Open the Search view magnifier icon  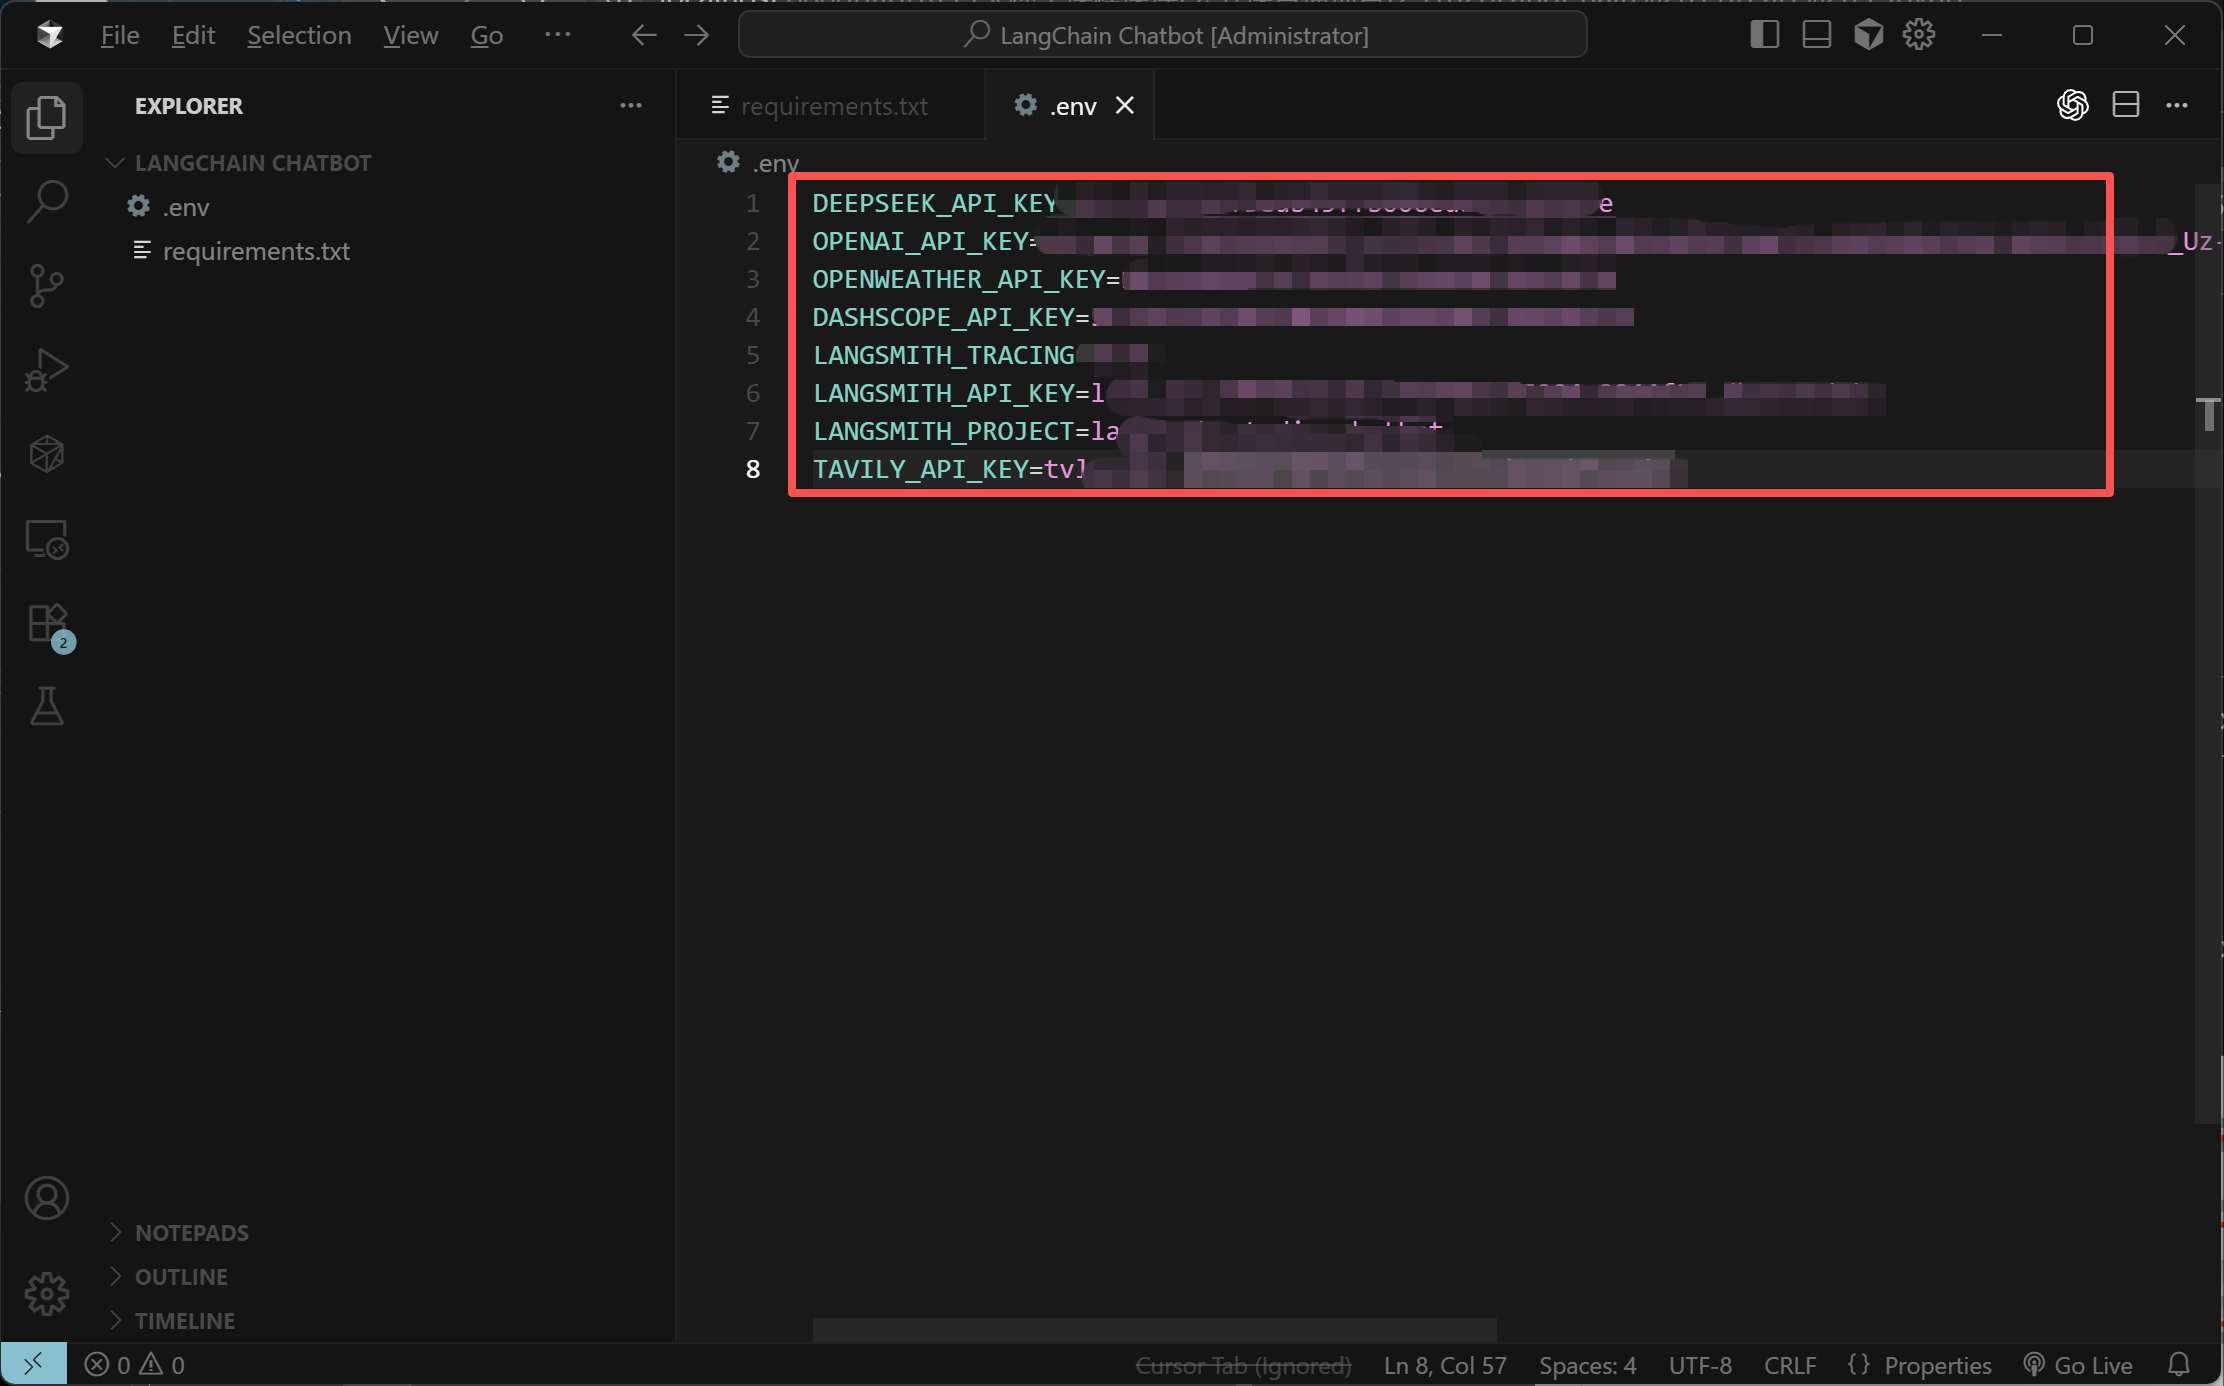(46, 201)
